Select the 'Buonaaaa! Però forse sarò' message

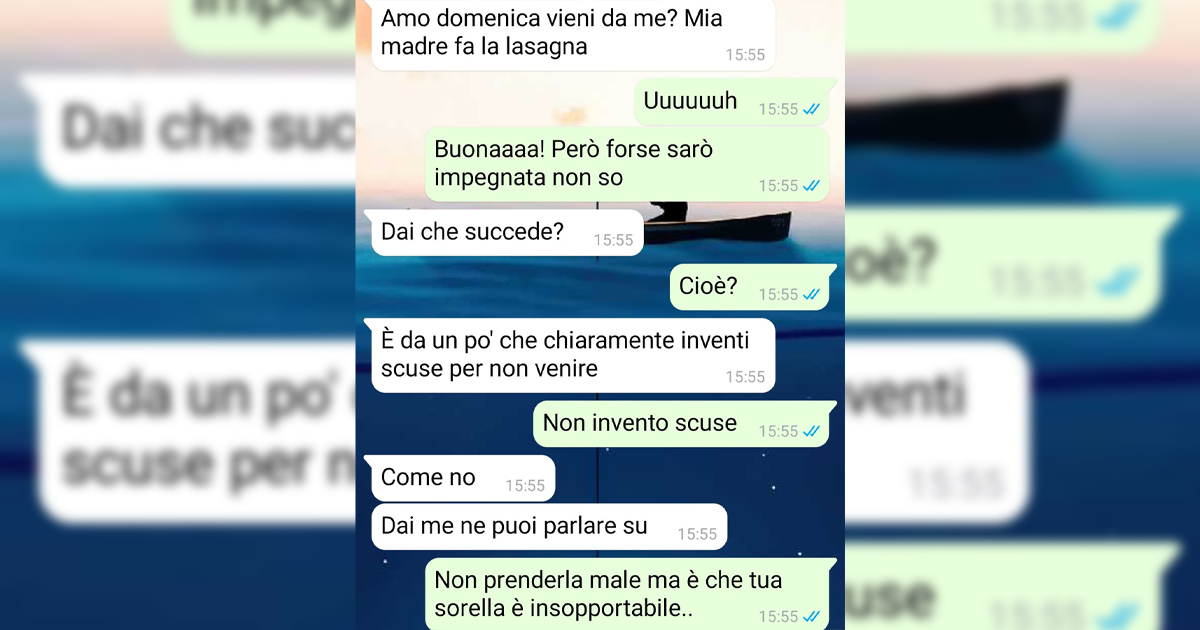(x=628, y=164)
